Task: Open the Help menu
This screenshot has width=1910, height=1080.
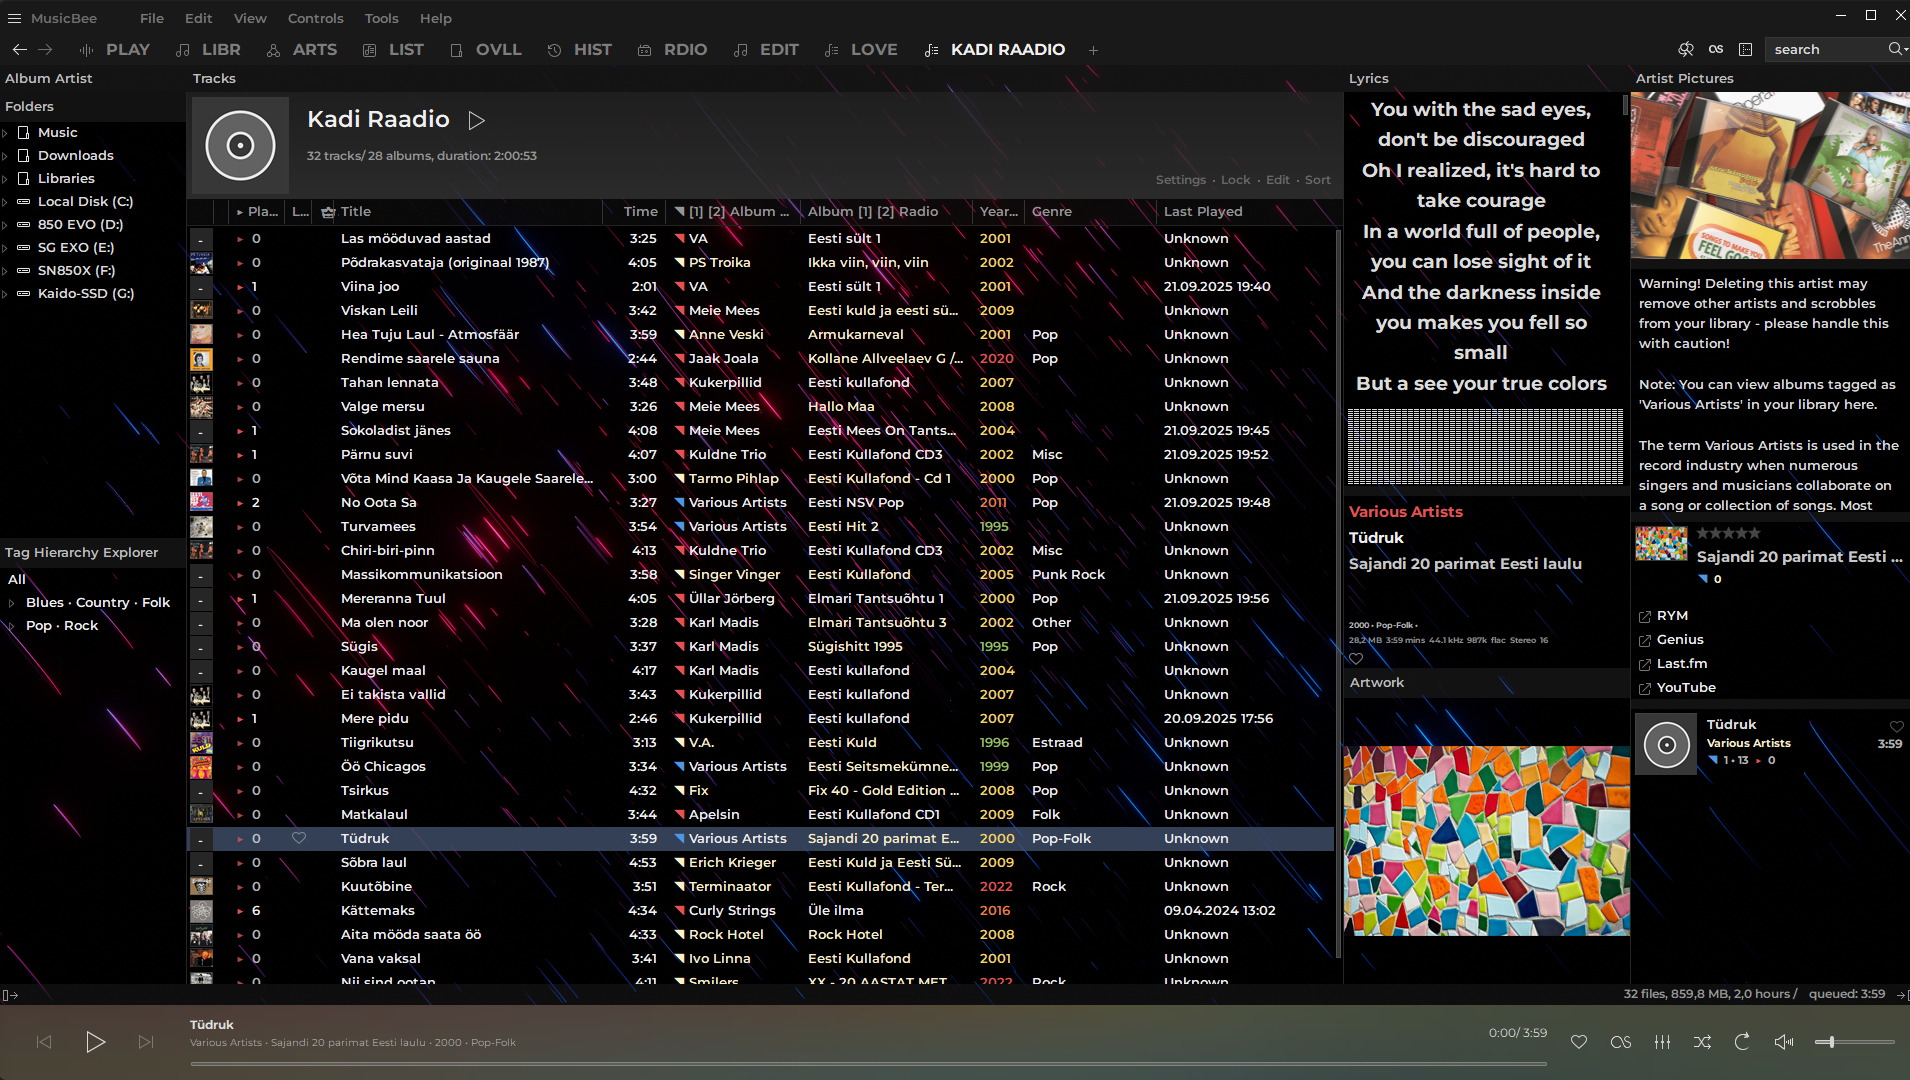Action: tap(435, 18)
